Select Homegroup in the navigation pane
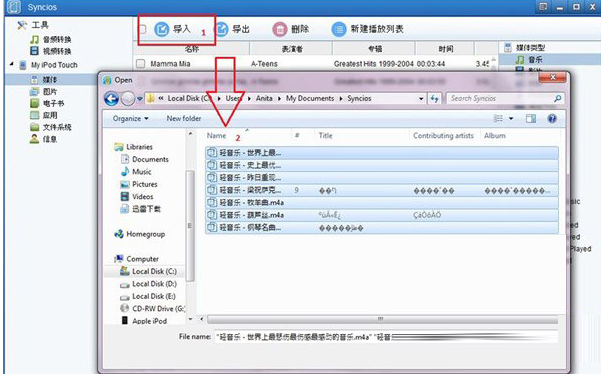The width and height of the screenshot is (601, 375). (x=140, y=234)
